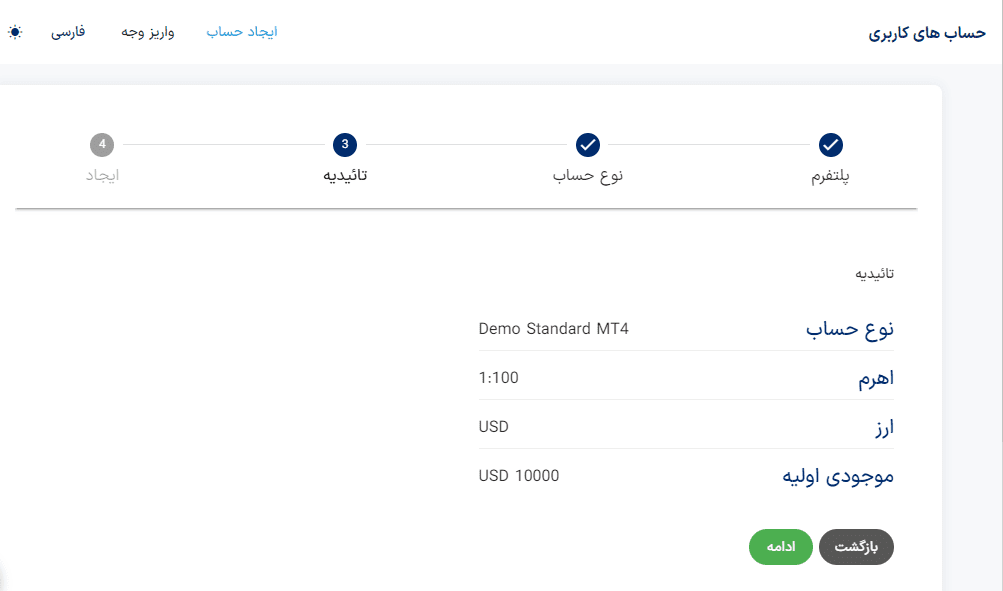This screenshot has width=1003, height=591.
Task: Open the ایجاد حساب menu item
Action: (242, 32)
